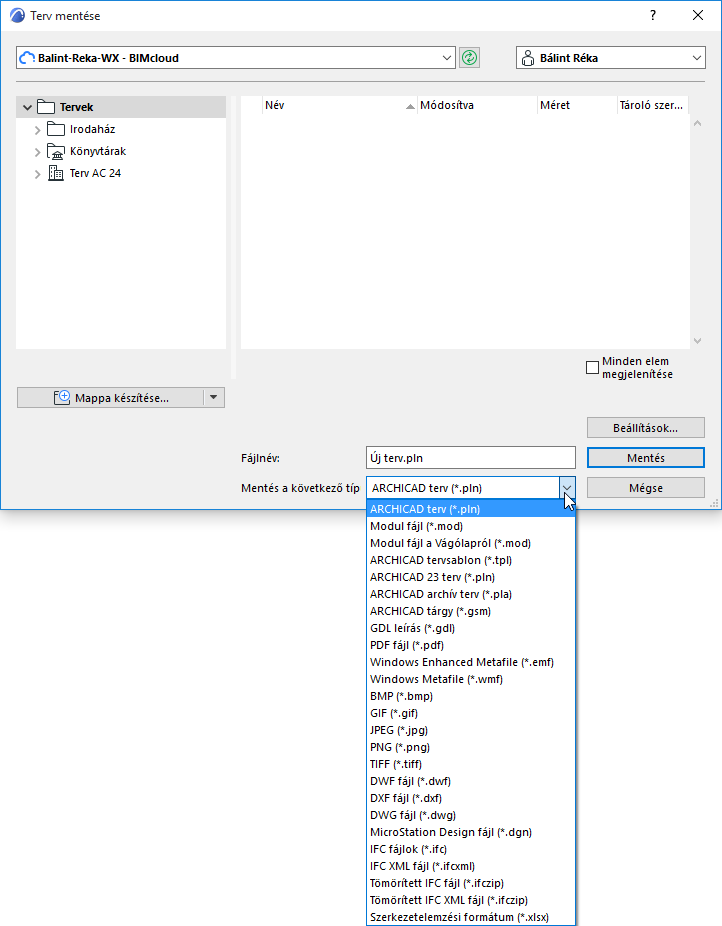
Task: Click the file list scroll up arrow
Action: [x=697, y=123]
